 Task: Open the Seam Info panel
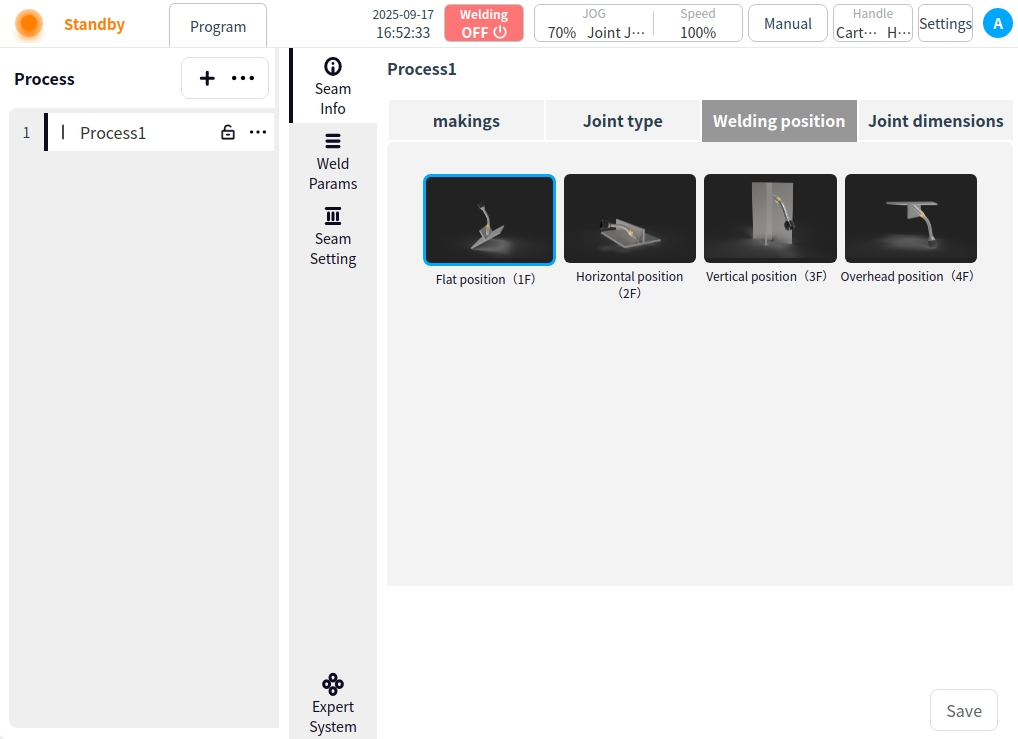[x=333, y=86]
